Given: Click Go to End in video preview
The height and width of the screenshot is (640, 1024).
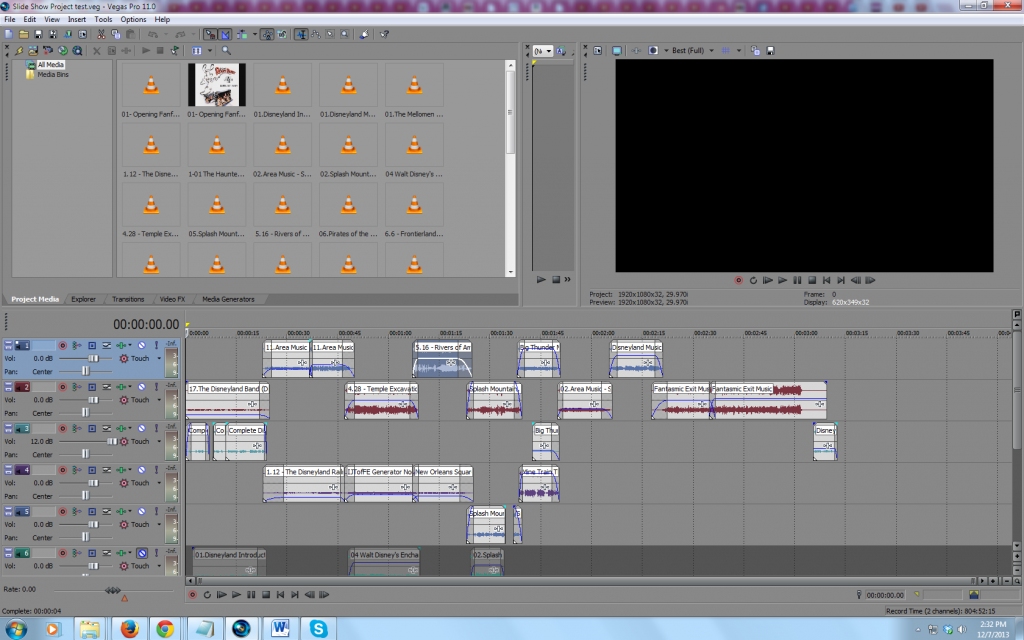Looking at the screenshot, I should [841, 280].
